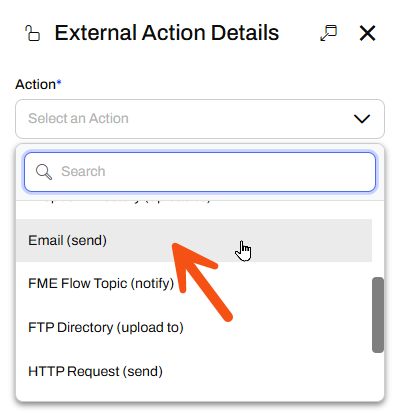The height and width of the screenshot is (416, 400).
Task: Open the Select an Action combo box
Action: pos(200,119)
